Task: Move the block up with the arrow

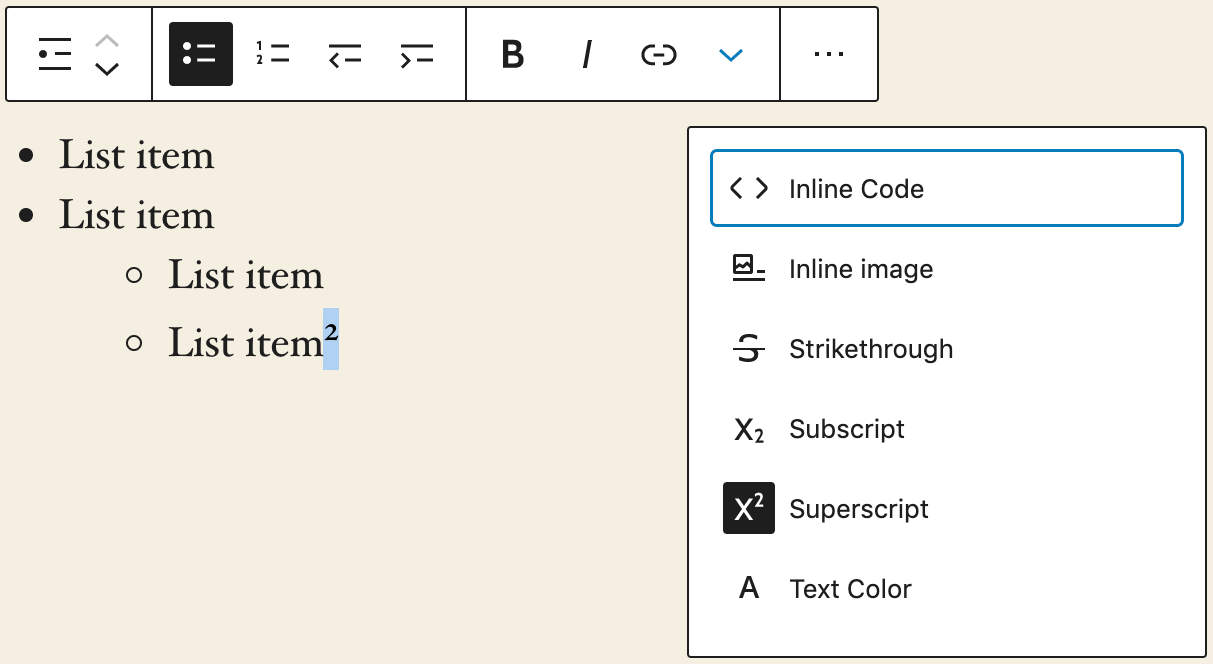Action: [105, 42]
